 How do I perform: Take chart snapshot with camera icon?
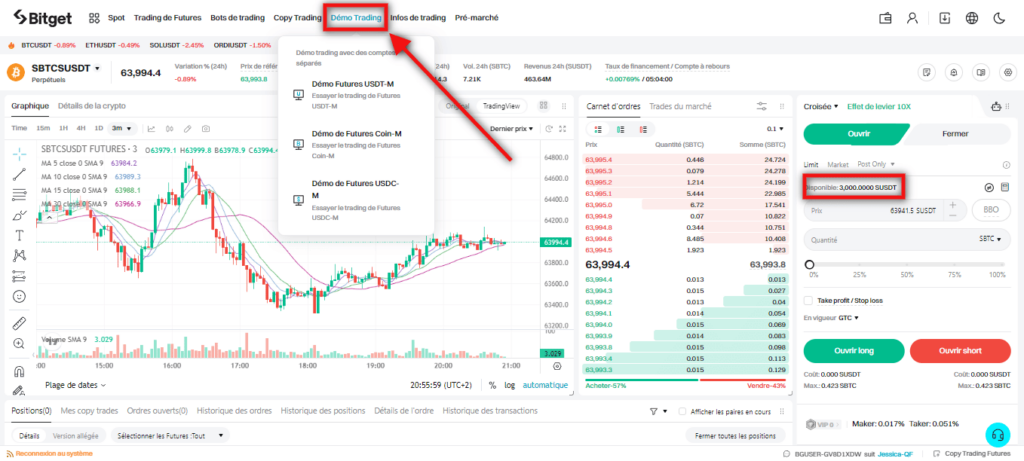206,129
